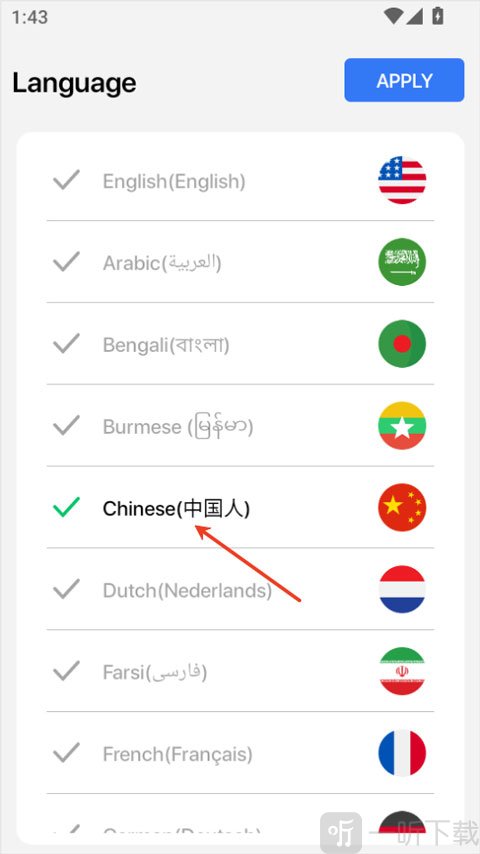
Task: Check the Arabic language checkmark
Action: point(66,262)
